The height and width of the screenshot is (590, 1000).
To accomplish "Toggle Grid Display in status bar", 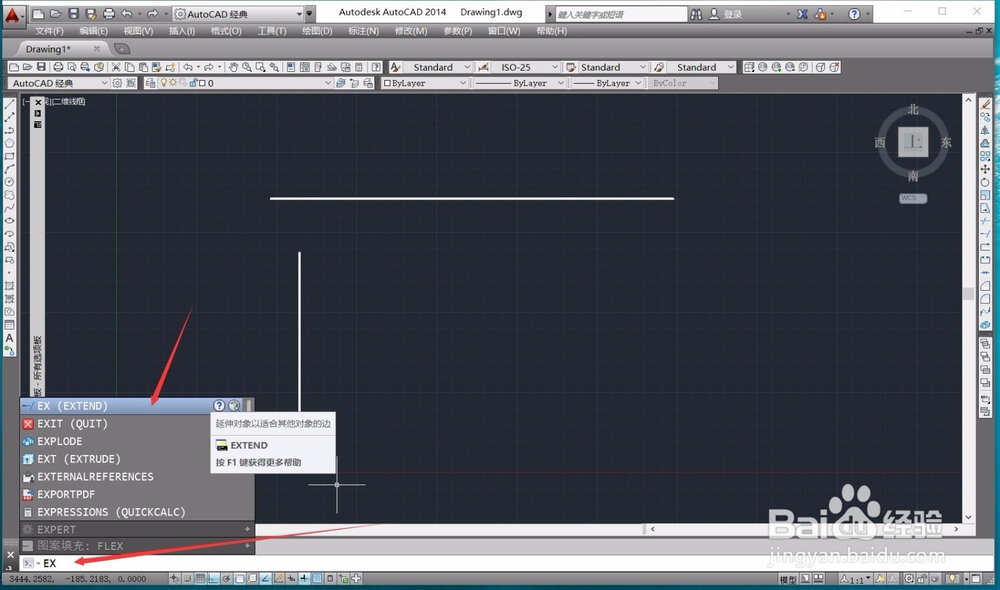I will pos(200,579).
